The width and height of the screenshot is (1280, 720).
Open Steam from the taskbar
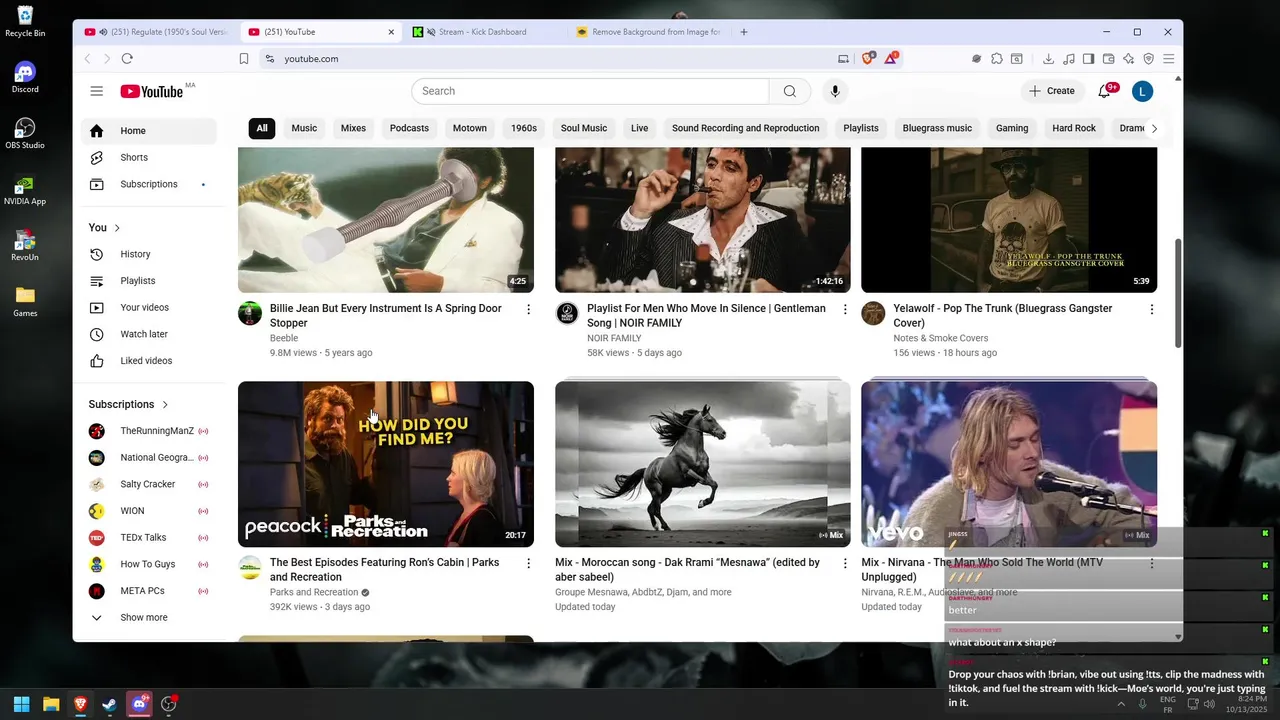(109, 704)
